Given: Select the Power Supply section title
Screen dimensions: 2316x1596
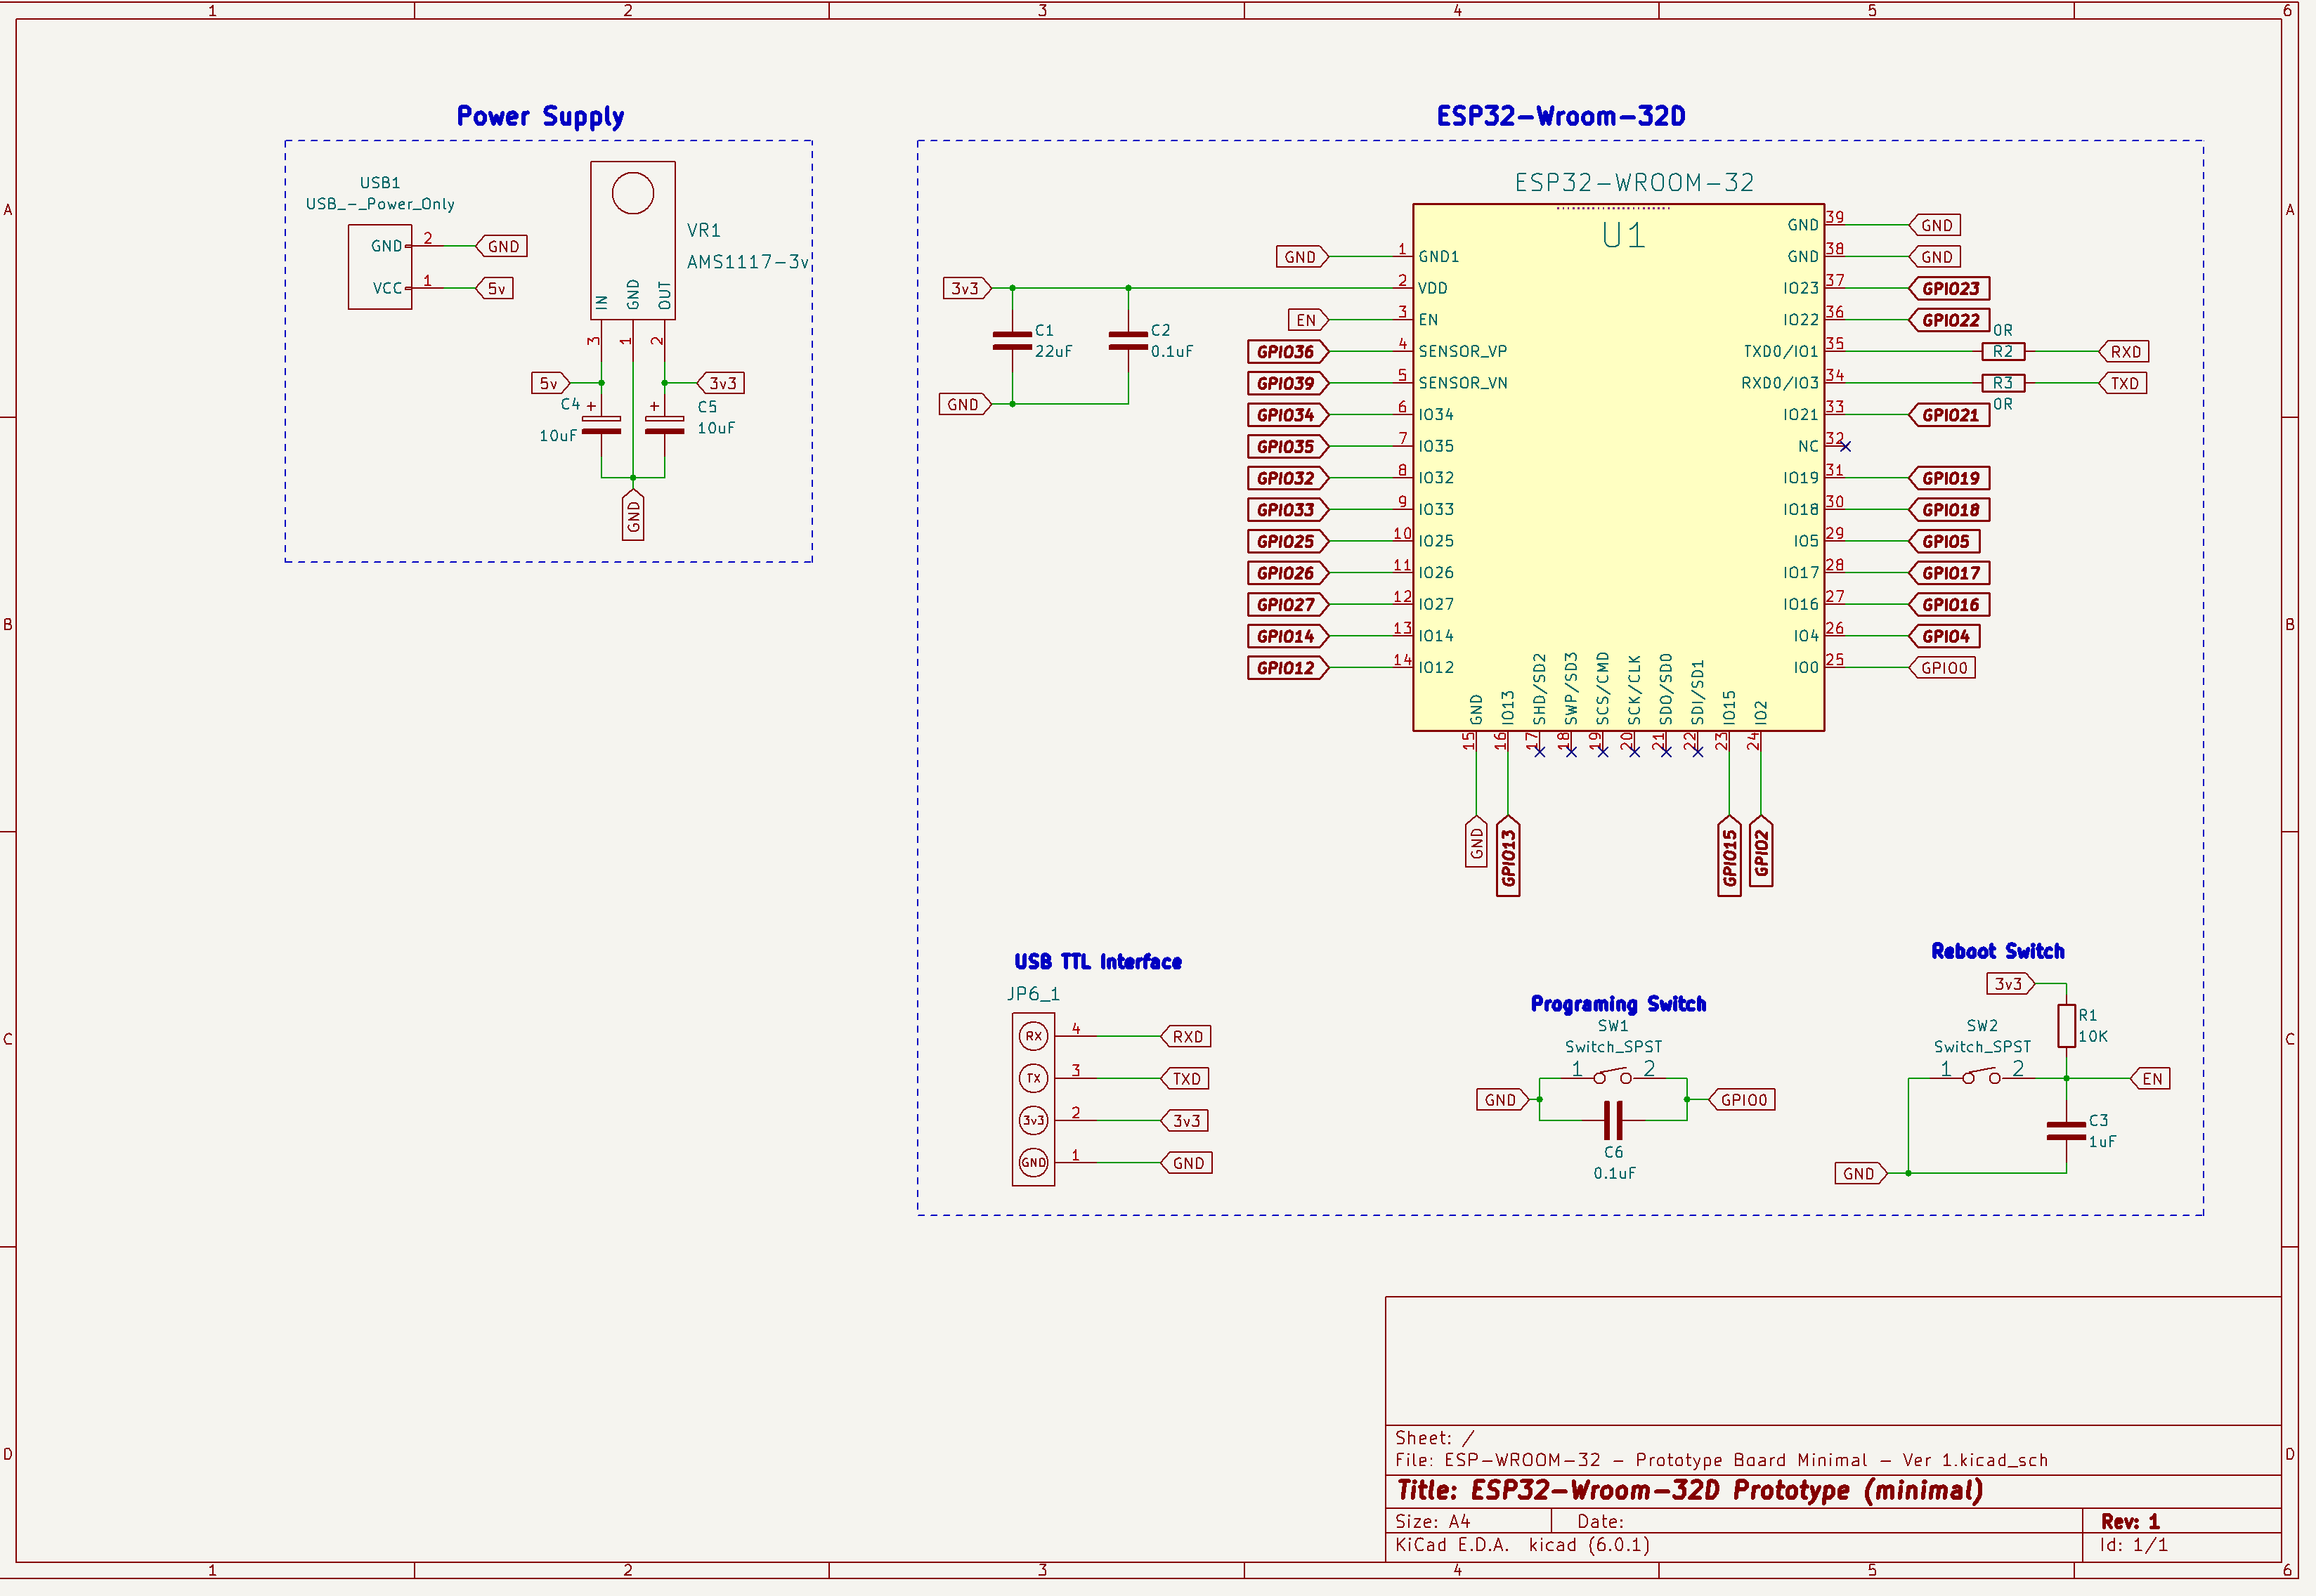Looking at the screenshot, I should coord(540,116).
